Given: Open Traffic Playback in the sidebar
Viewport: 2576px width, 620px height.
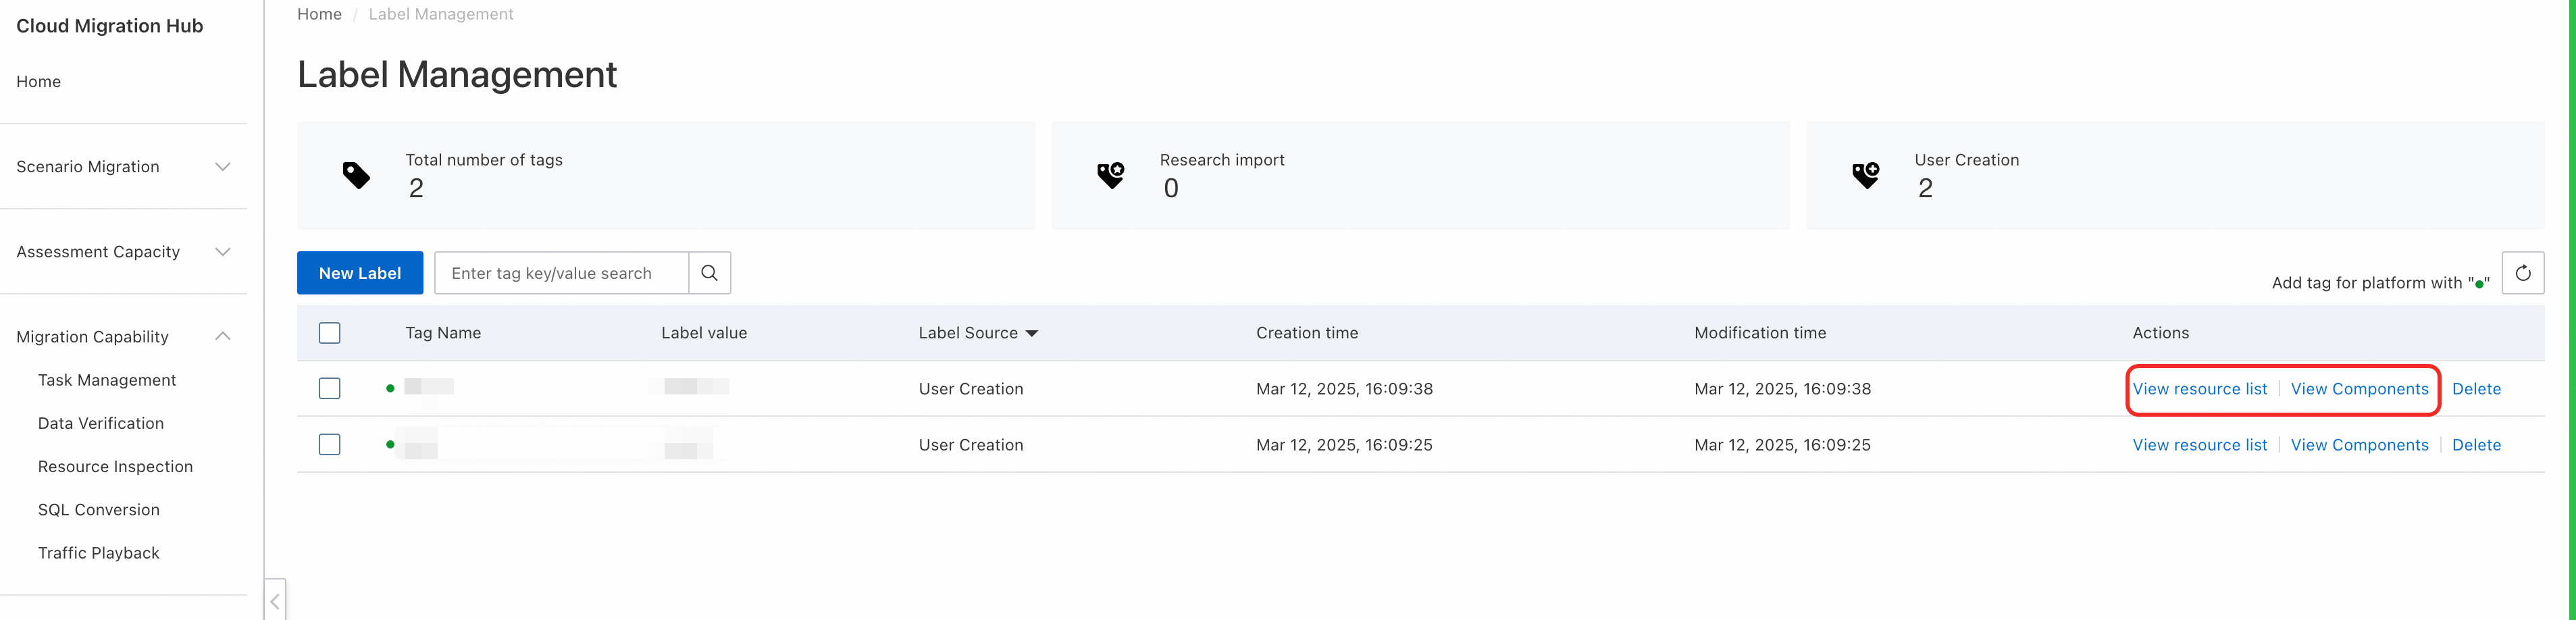Looking at the screenshot, I should (99, 553).
